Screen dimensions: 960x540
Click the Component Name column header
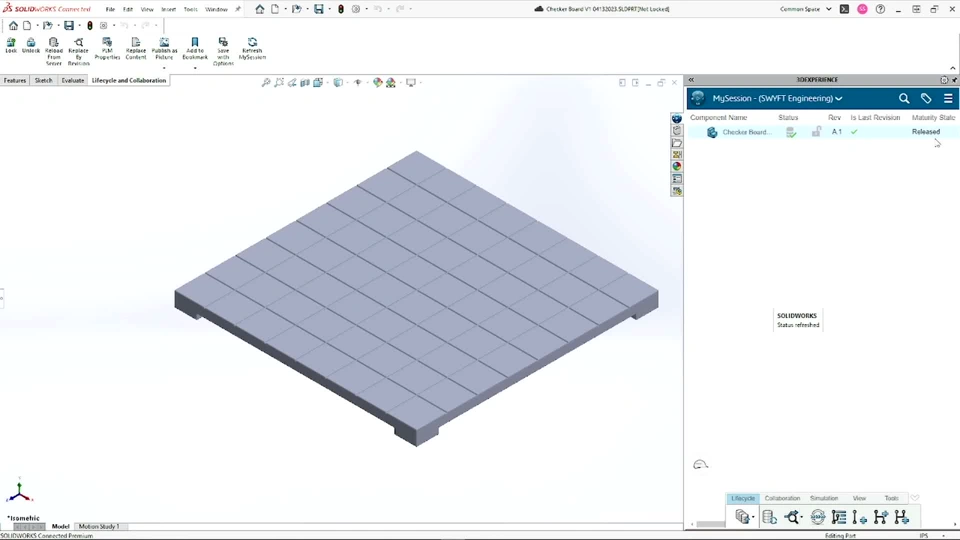[719, 118]
